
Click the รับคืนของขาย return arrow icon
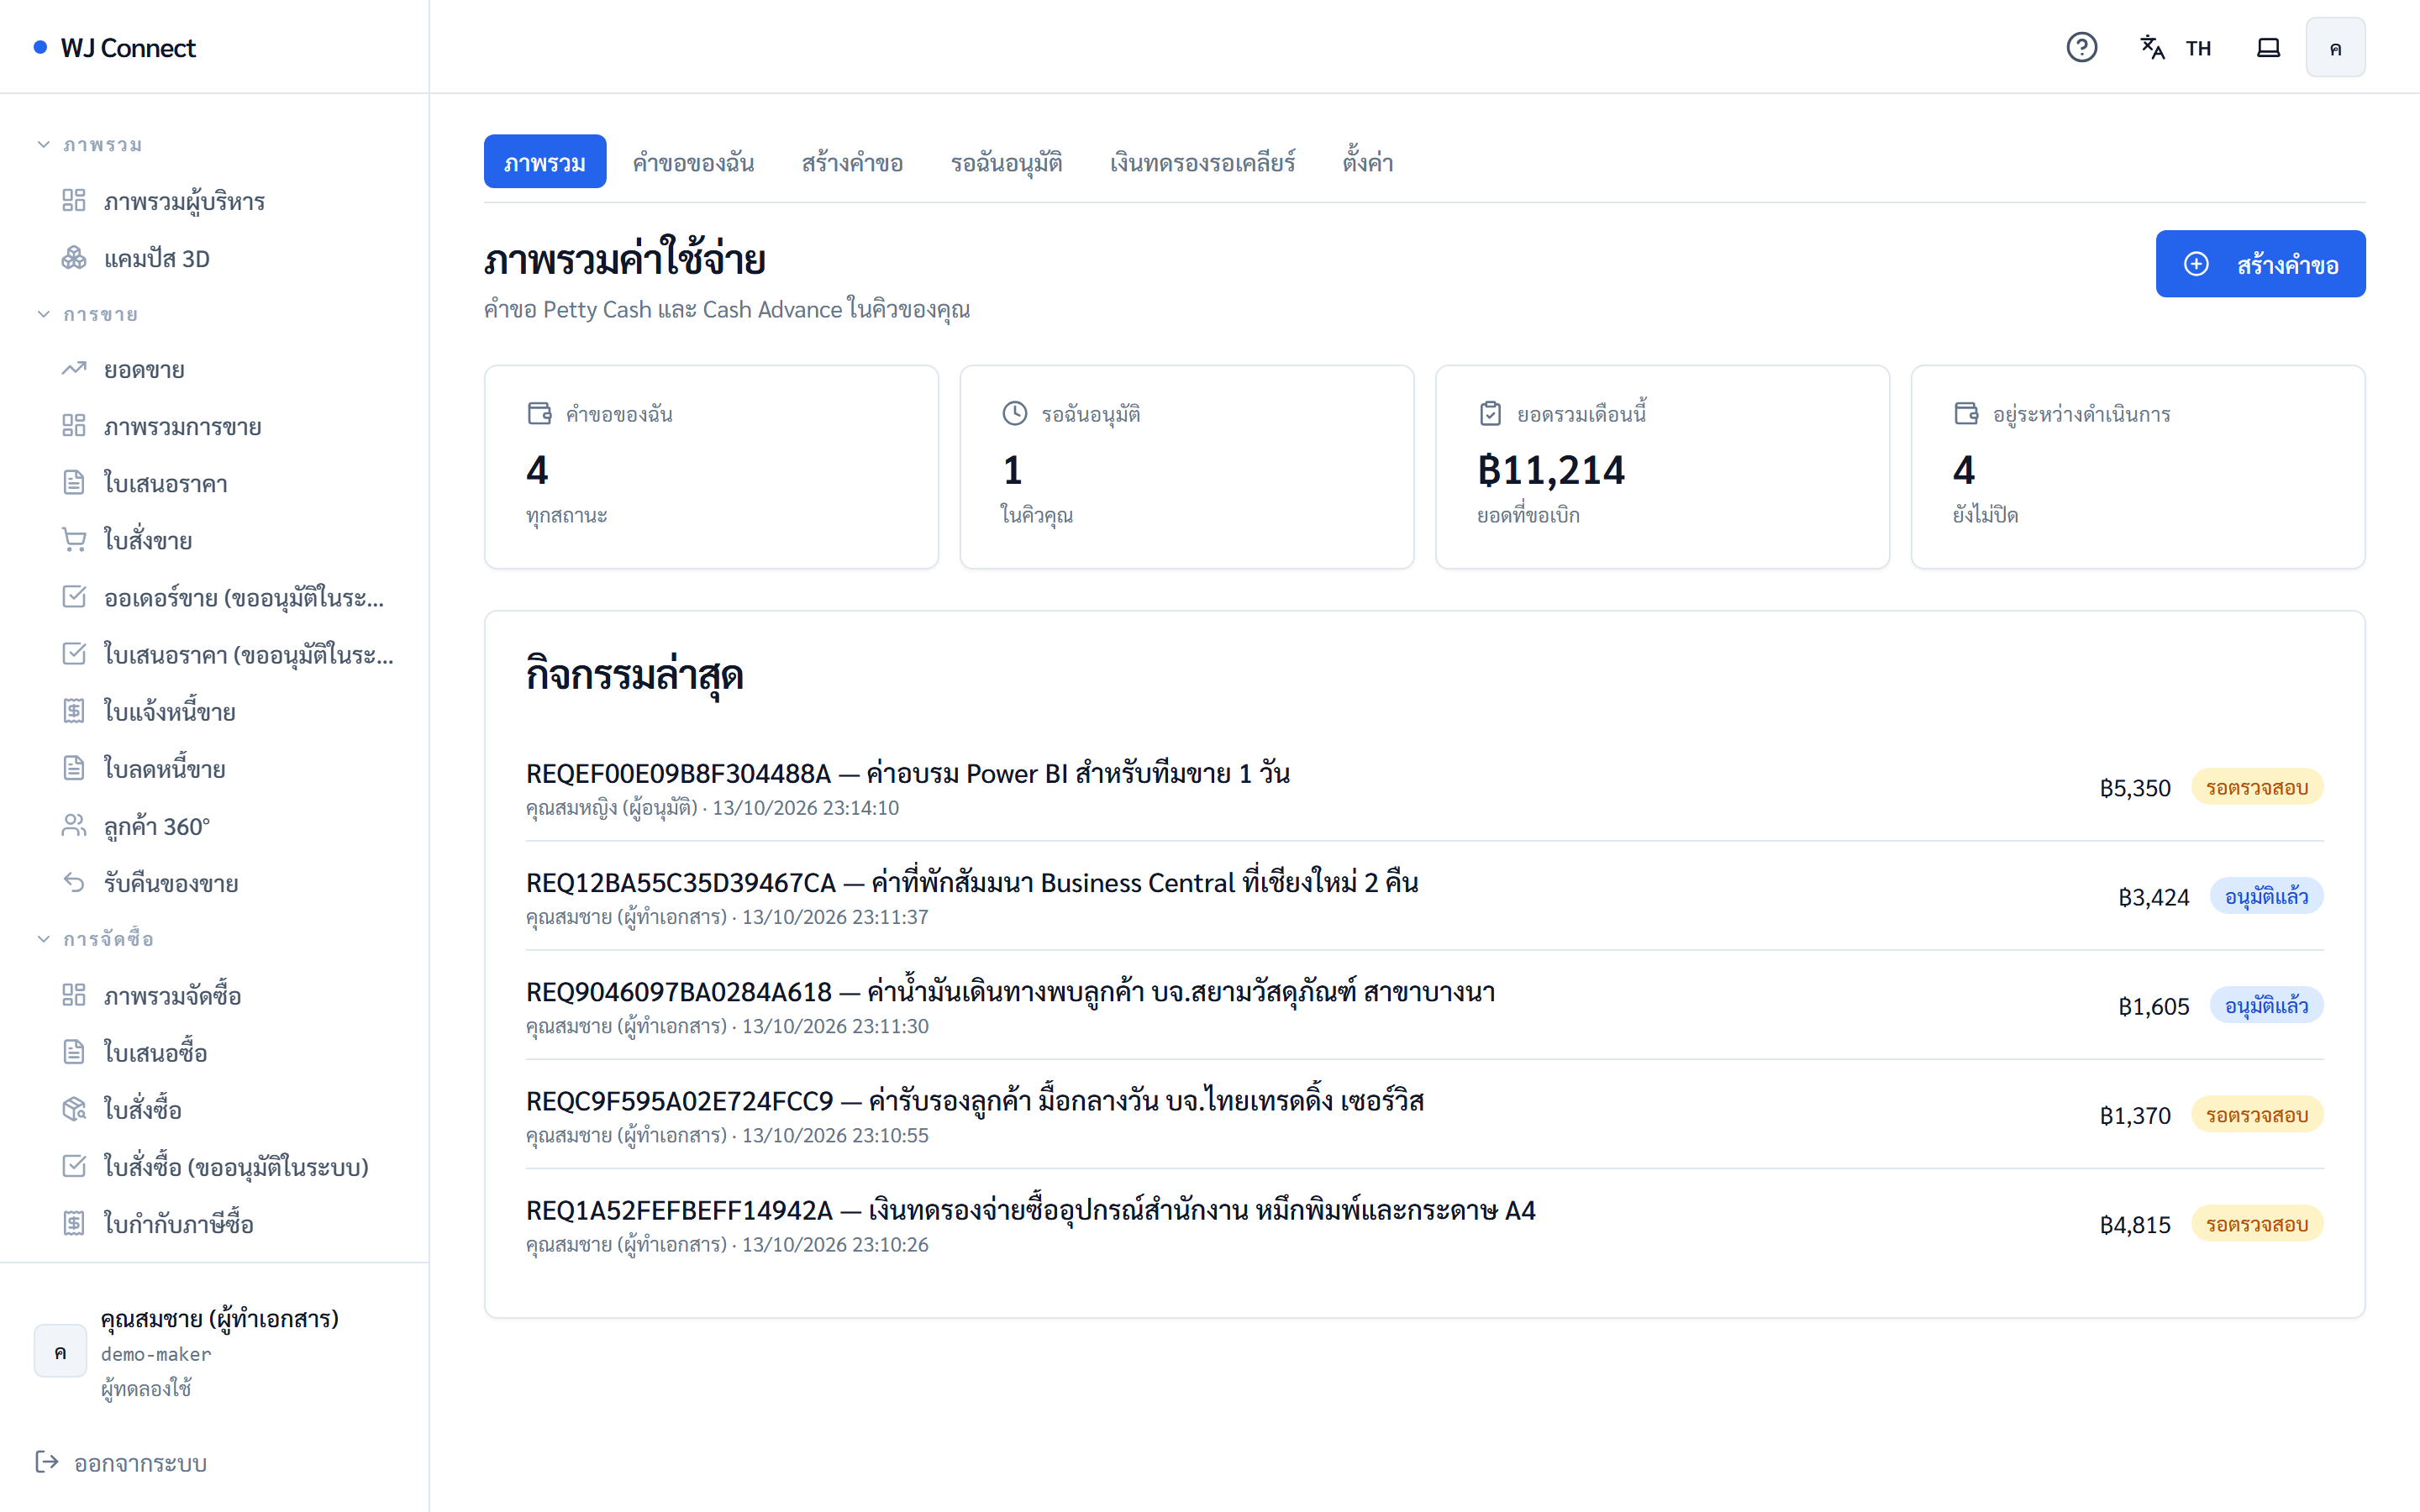(x=74, y=882)
